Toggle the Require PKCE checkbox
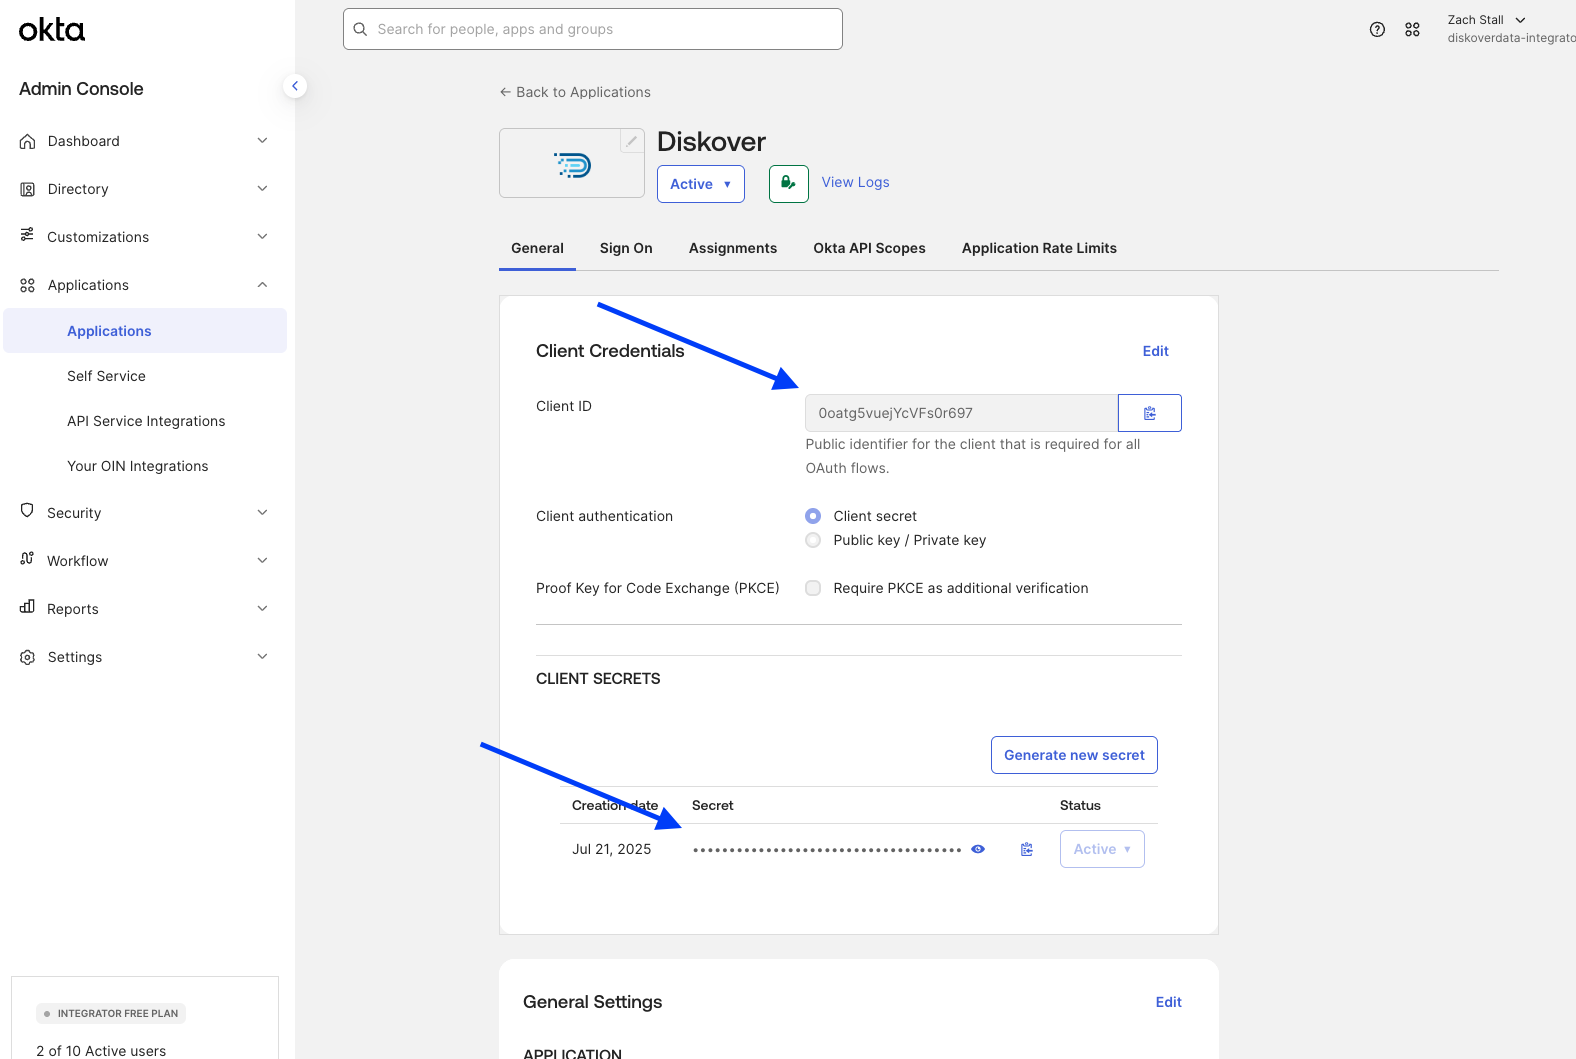 coord(813,588)
